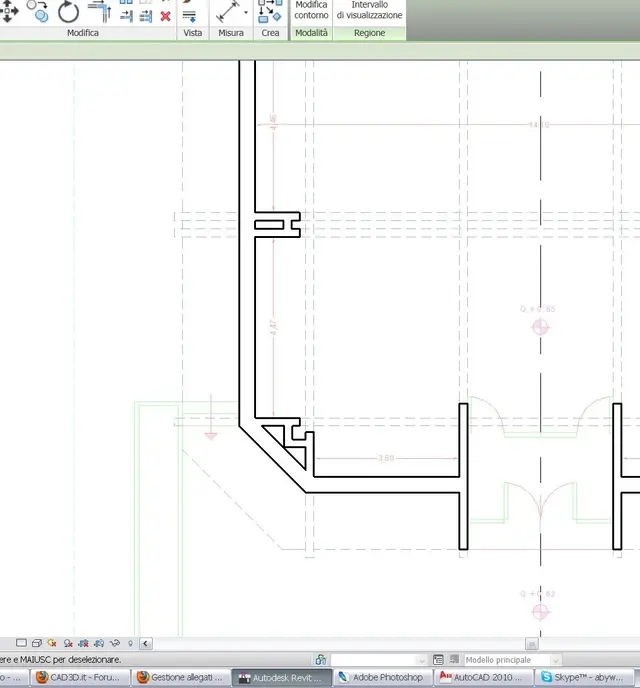Open the Vista panel title
The height and width of the screenshot is (688, 640).
193,33
